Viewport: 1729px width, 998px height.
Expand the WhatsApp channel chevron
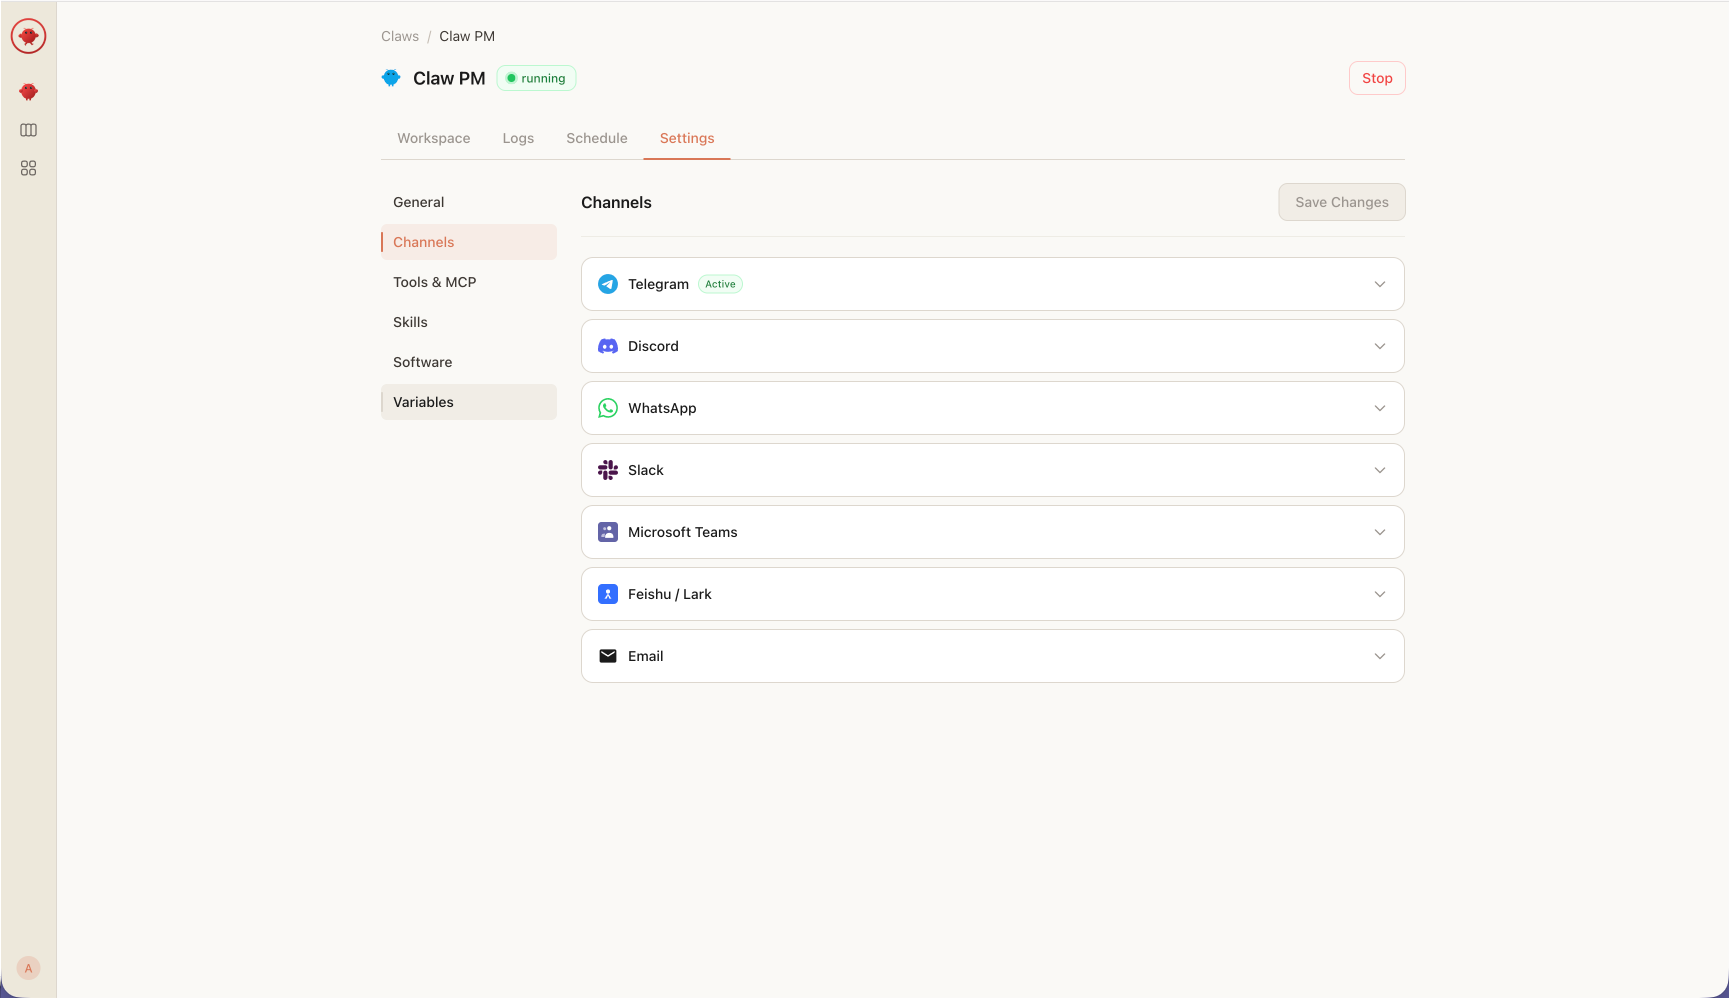[1380, 408]
